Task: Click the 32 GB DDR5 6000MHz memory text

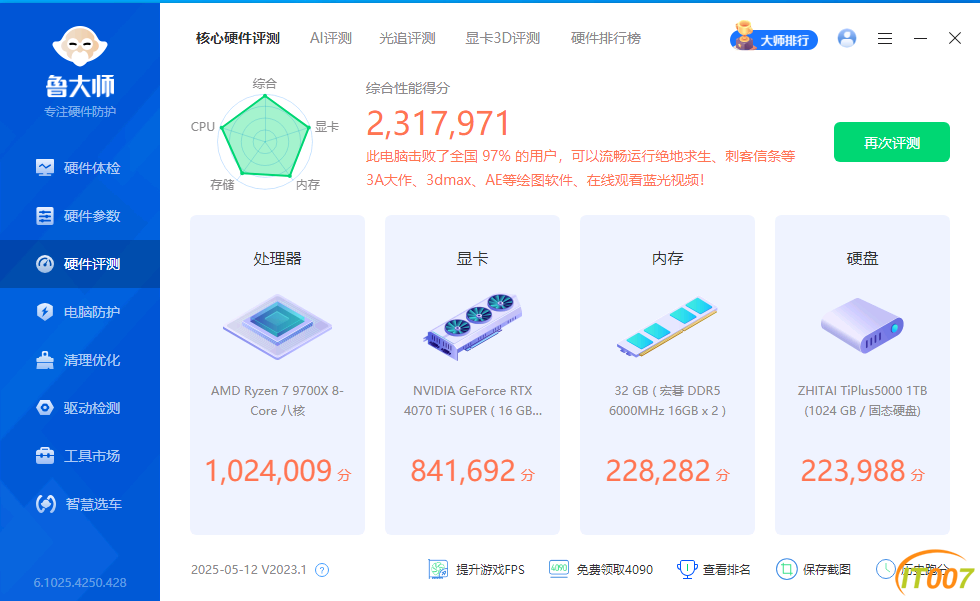Action: (x=668, y=400)
